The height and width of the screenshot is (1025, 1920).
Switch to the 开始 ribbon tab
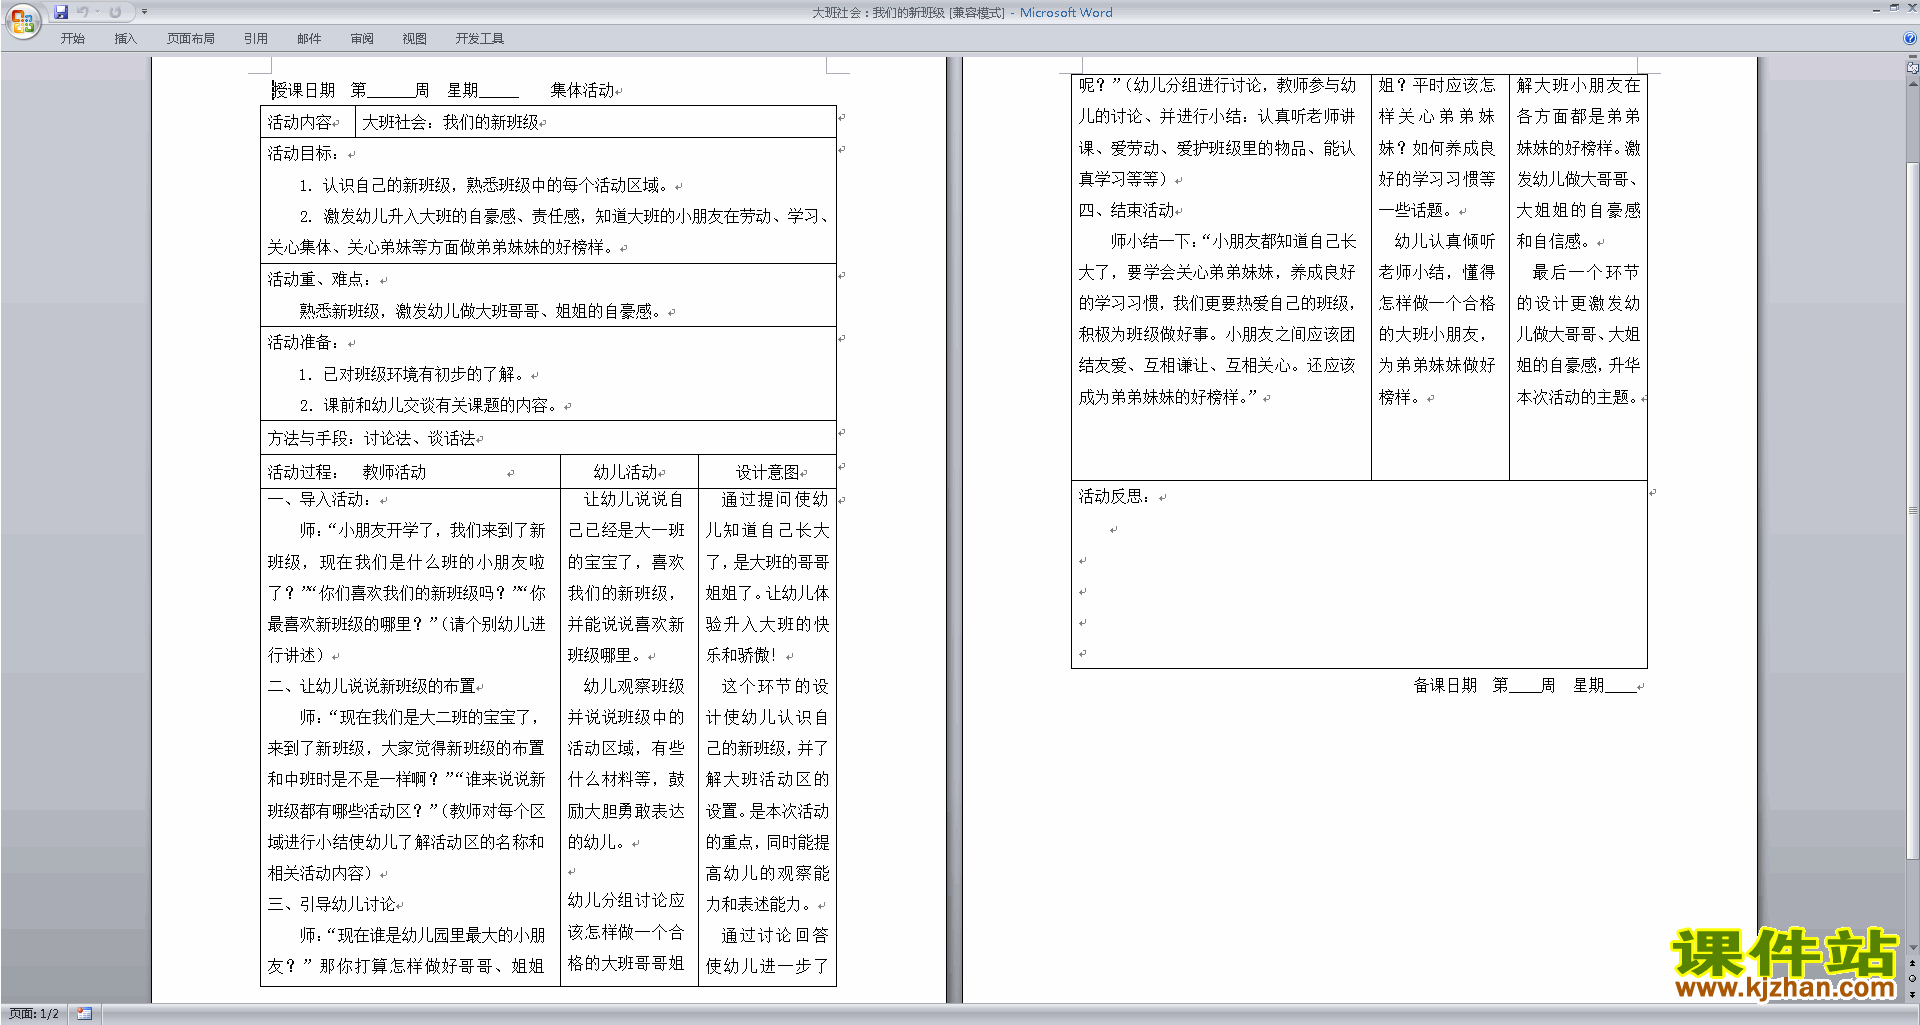[x=72, y=38]
